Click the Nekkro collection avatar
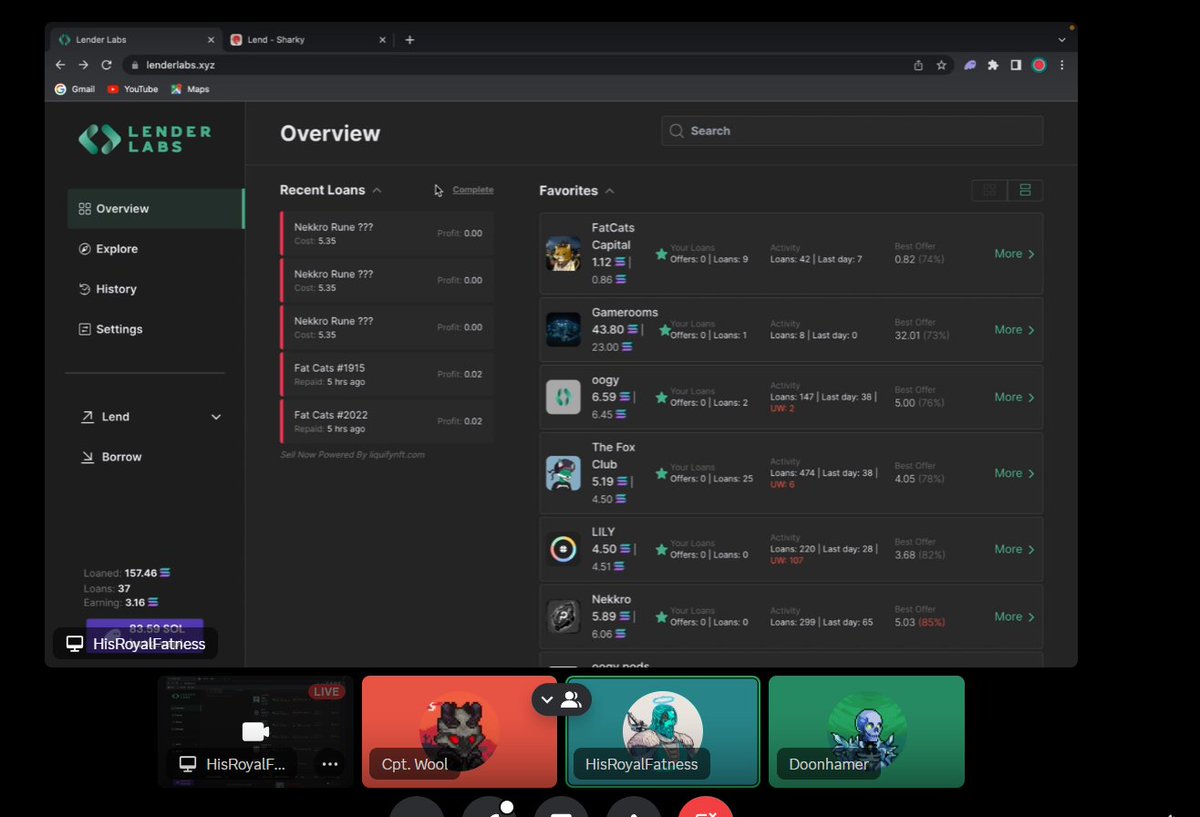Screen dimensions: 1200x817 point(563,616)
